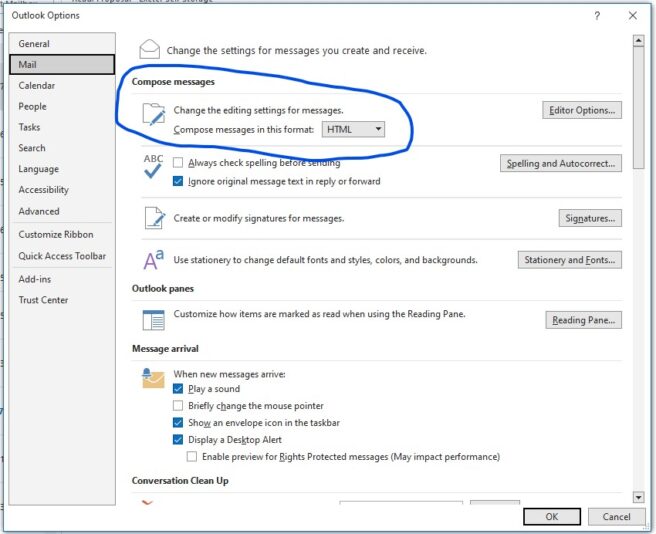
Task: Click the Editor Options button
Action: (582, 110)
